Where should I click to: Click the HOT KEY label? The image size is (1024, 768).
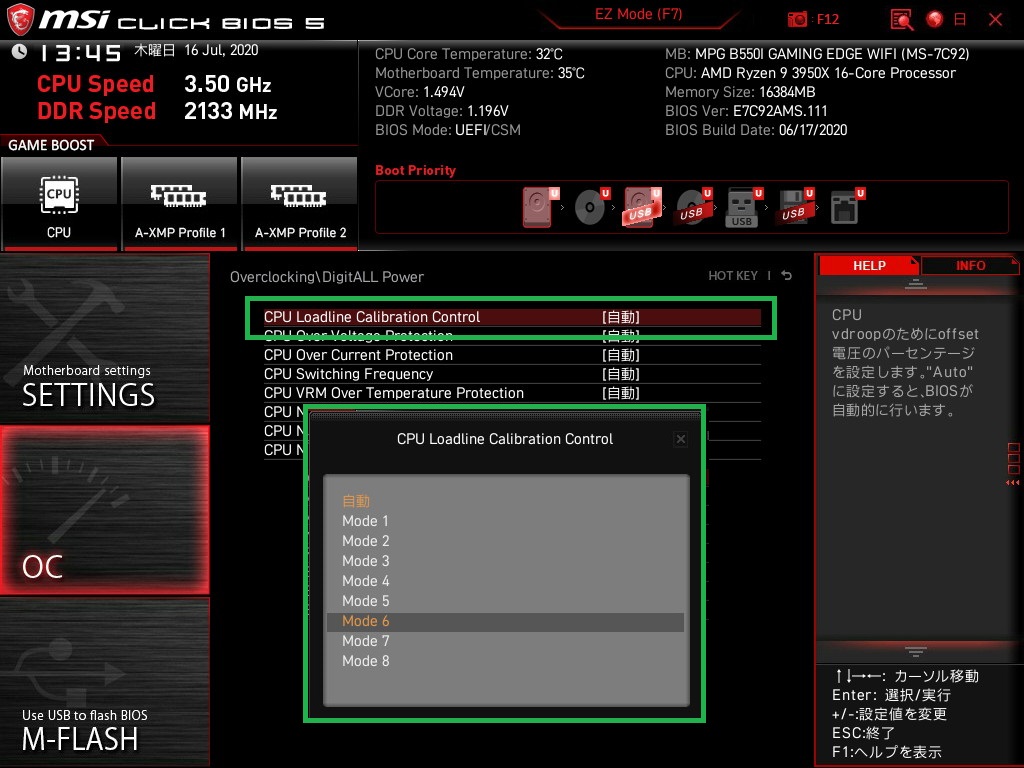coord(733,276)
